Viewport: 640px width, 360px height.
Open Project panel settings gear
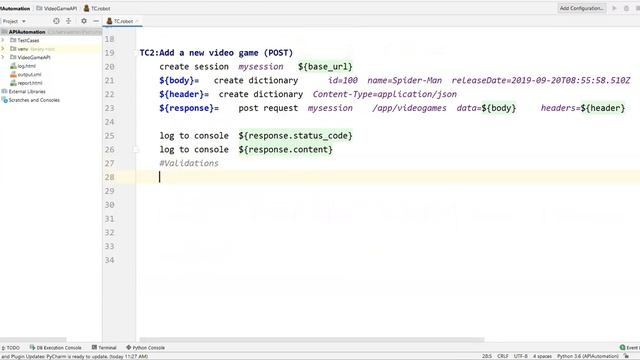tap(84, 21)
